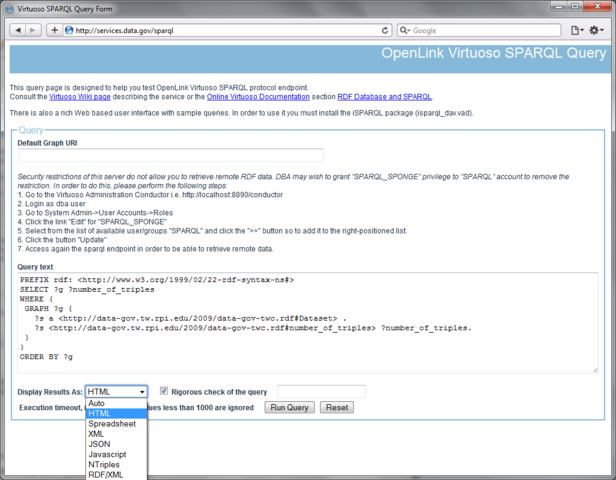Viewport: 616px width, 480px height.
Task: Click the globe site icon in address bar
Action: coord(69,30)
